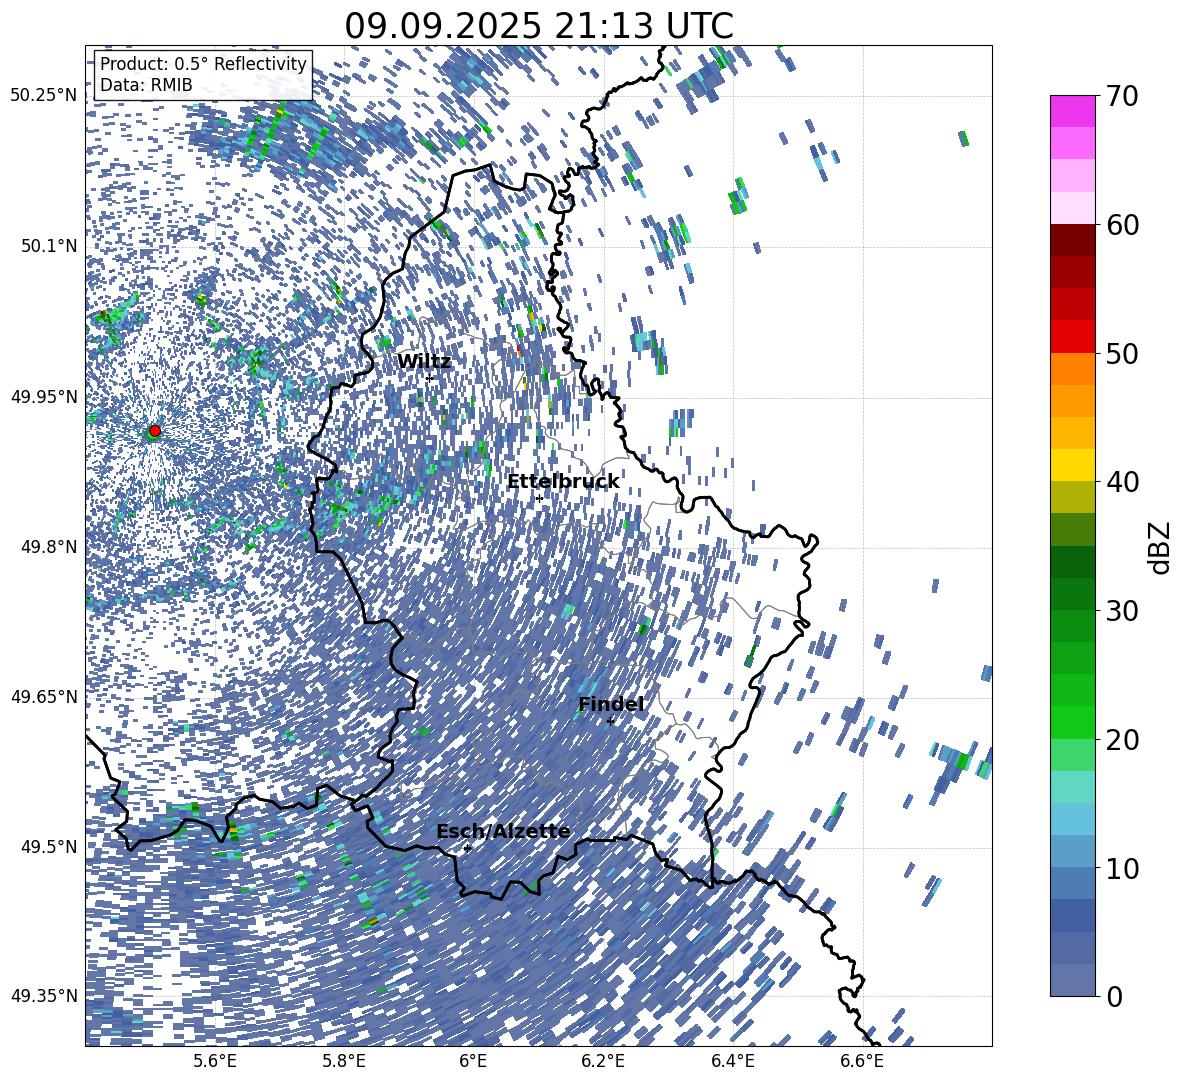
Task: Click the 49.35°N latitude label
Action: point(44,996)
